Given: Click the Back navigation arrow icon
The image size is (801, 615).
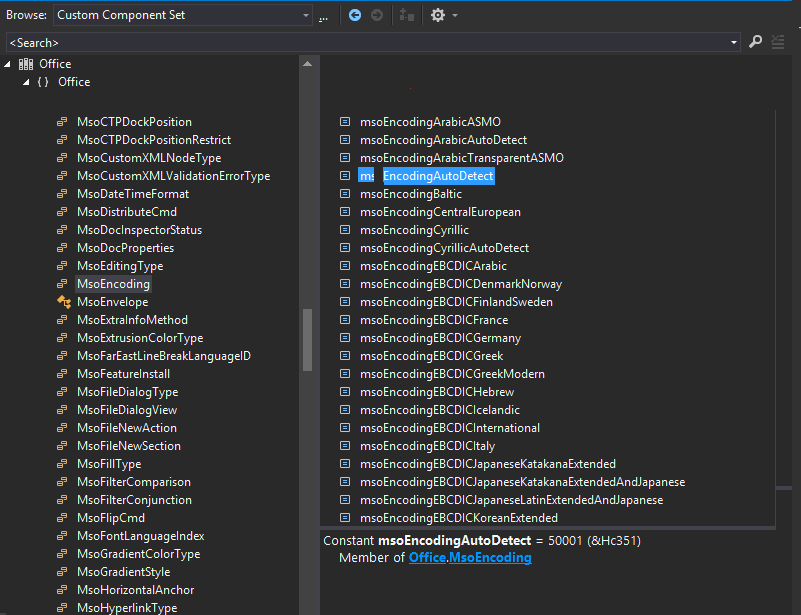Looking at the screenshot, I should 355,15.
